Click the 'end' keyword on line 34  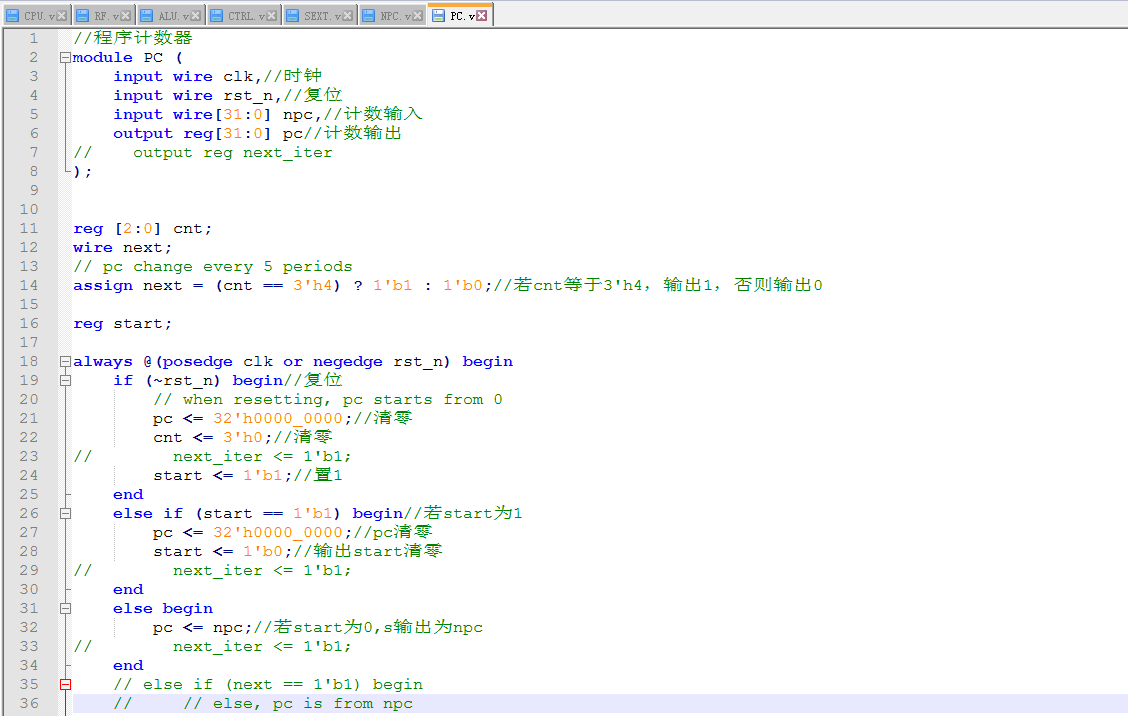click(128, 666)
